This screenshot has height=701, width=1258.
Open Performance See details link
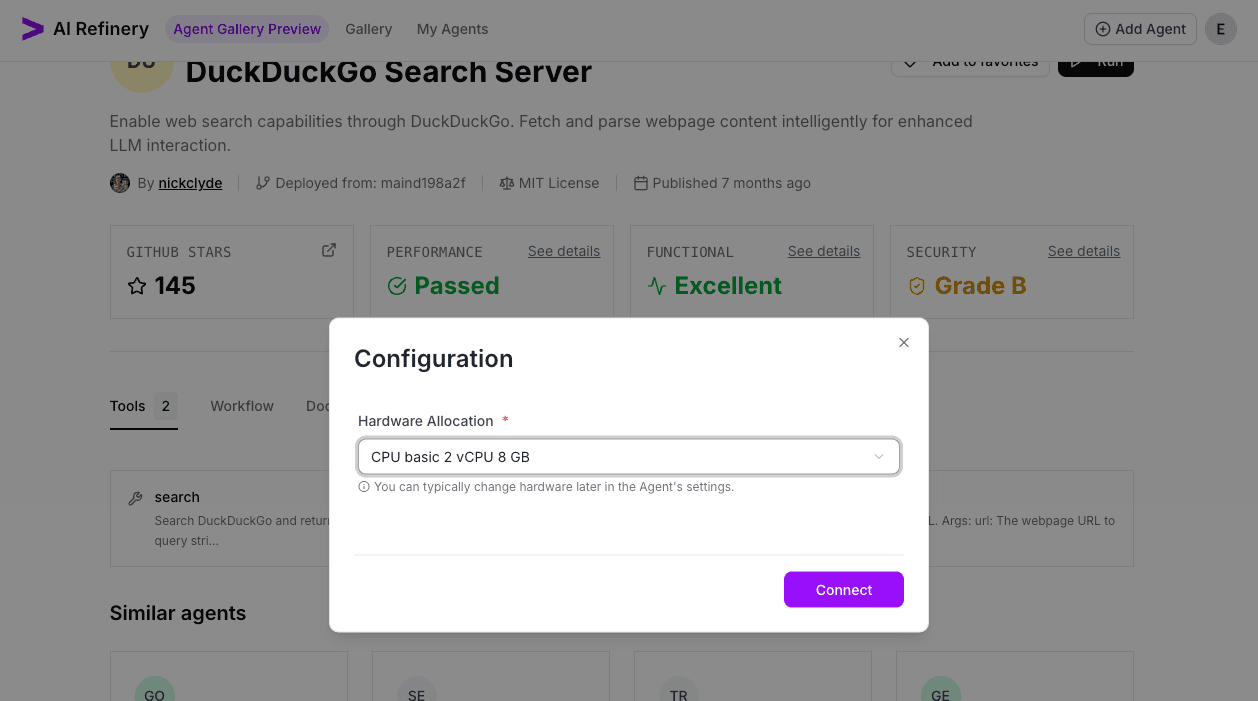point(564,251)
